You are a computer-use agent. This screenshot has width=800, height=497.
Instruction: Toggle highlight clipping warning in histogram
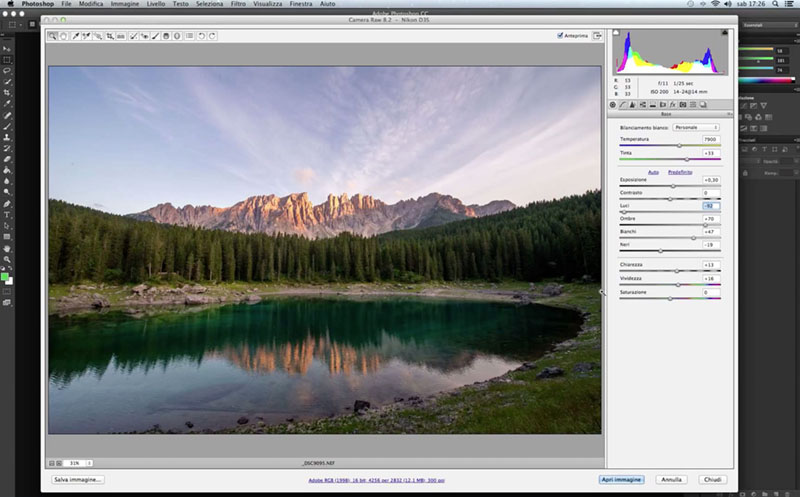click(x=724, y=33)
